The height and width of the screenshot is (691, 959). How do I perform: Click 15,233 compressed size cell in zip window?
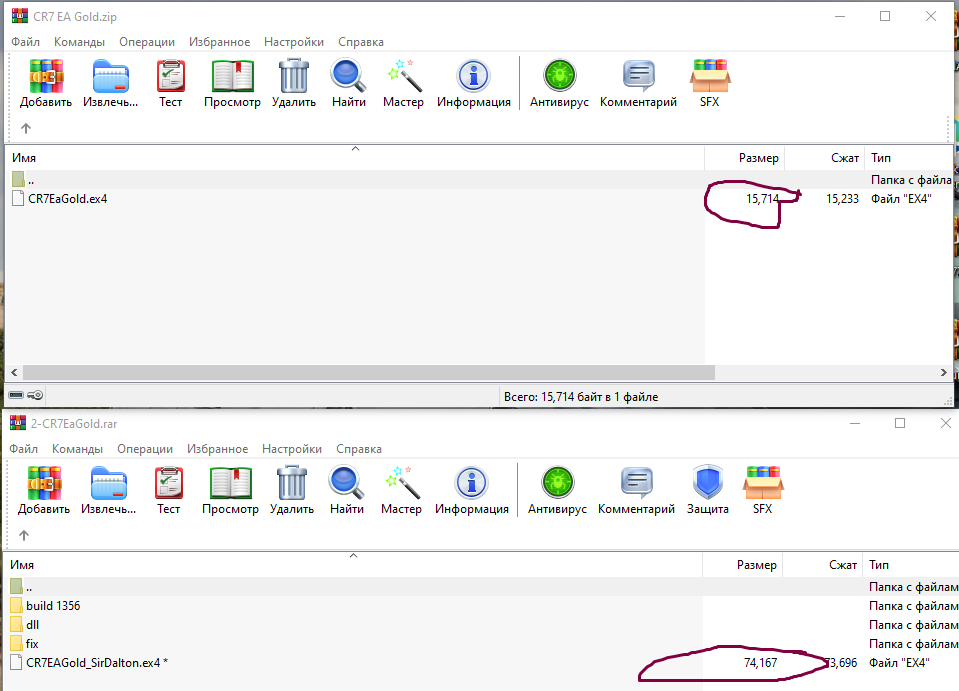(842, 199)
